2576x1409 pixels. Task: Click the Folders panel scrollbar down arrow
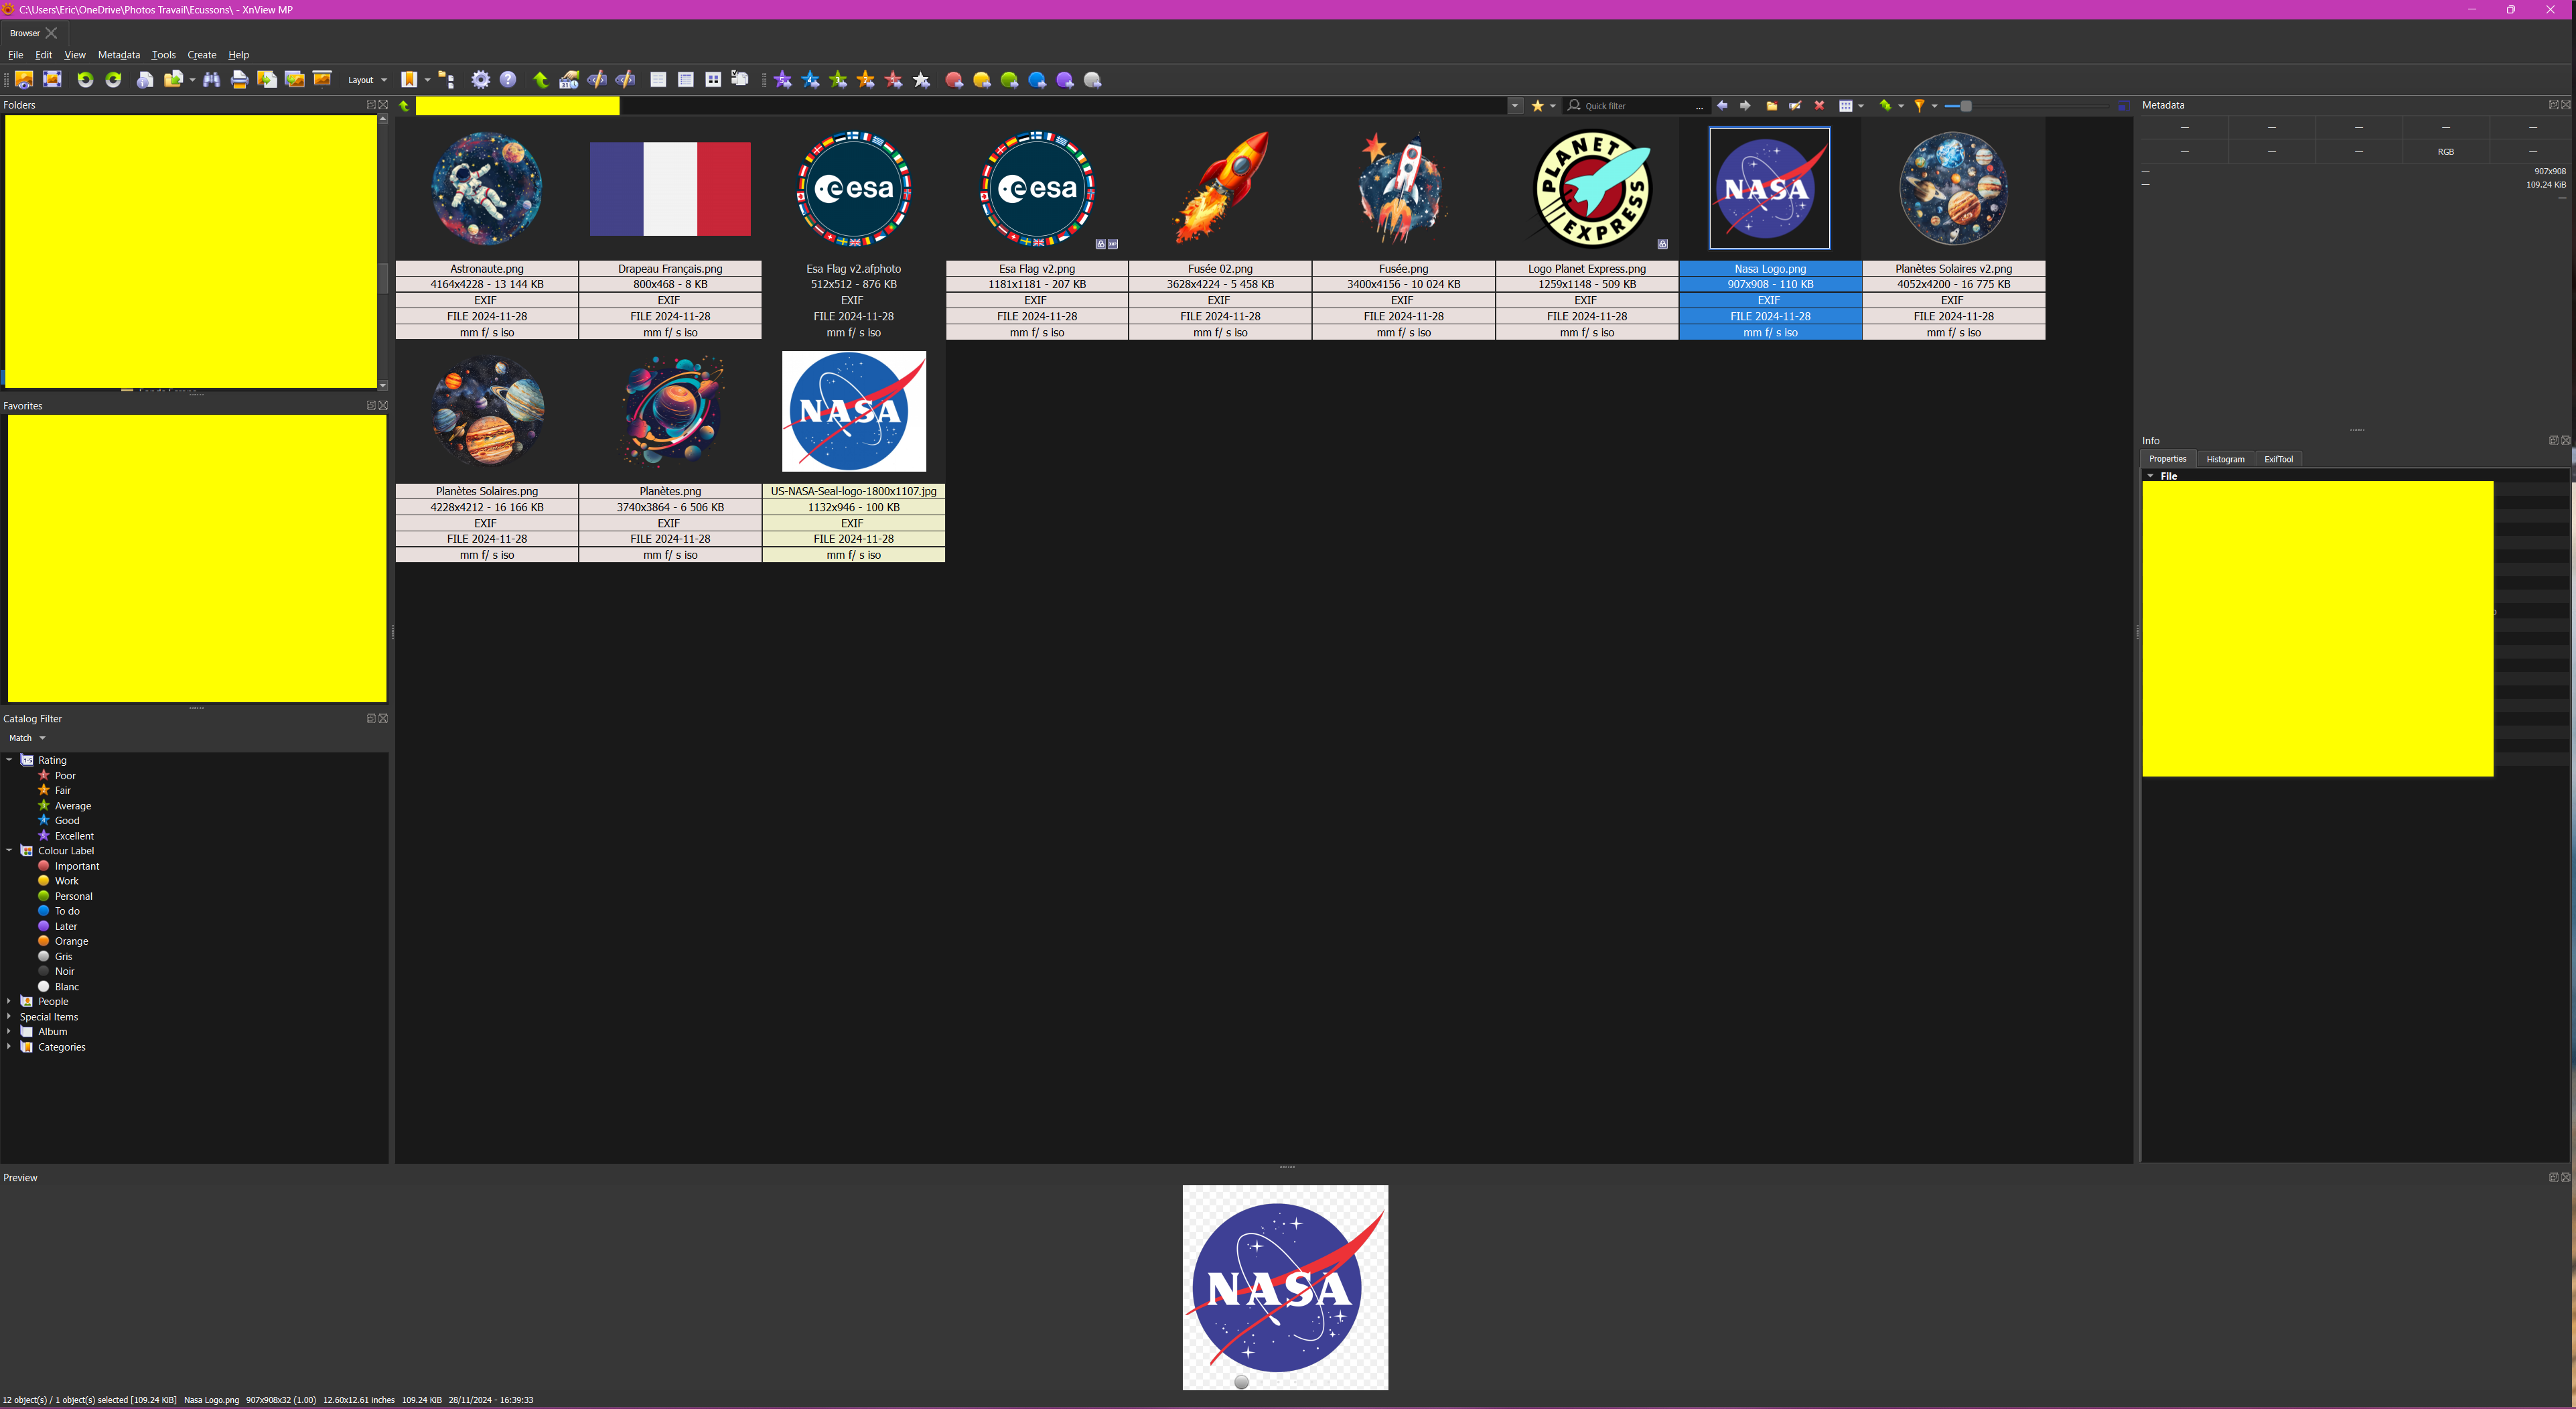382,385
